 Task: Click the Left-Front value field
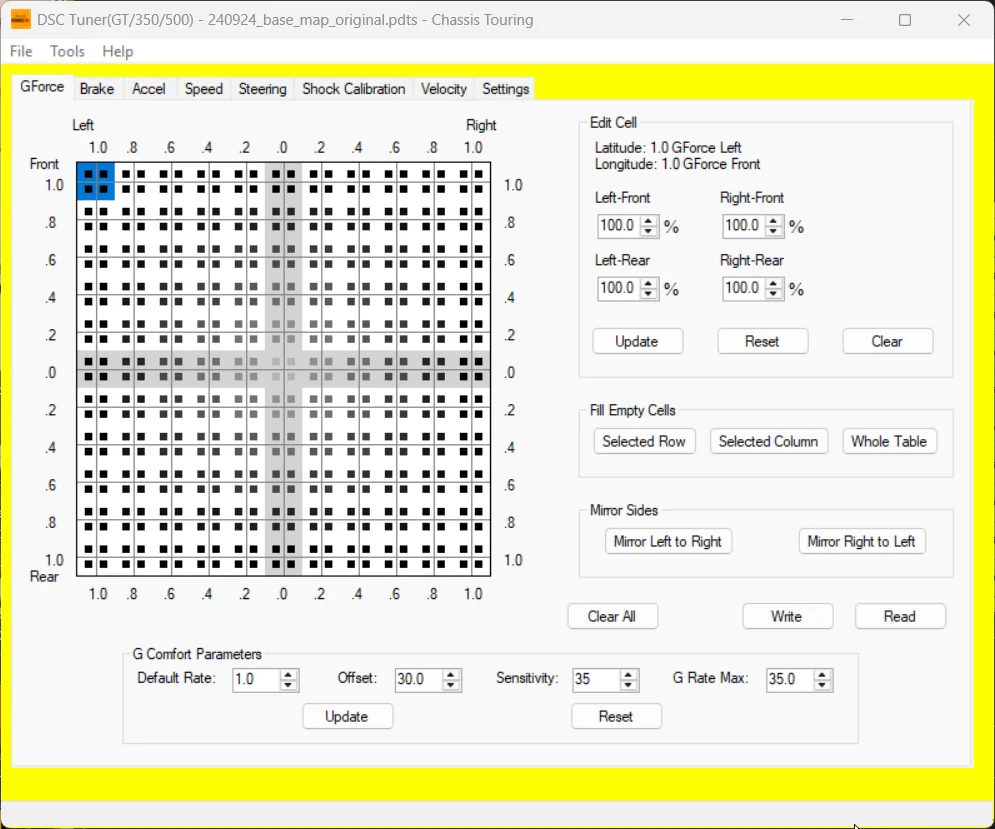tap(619, 226)
